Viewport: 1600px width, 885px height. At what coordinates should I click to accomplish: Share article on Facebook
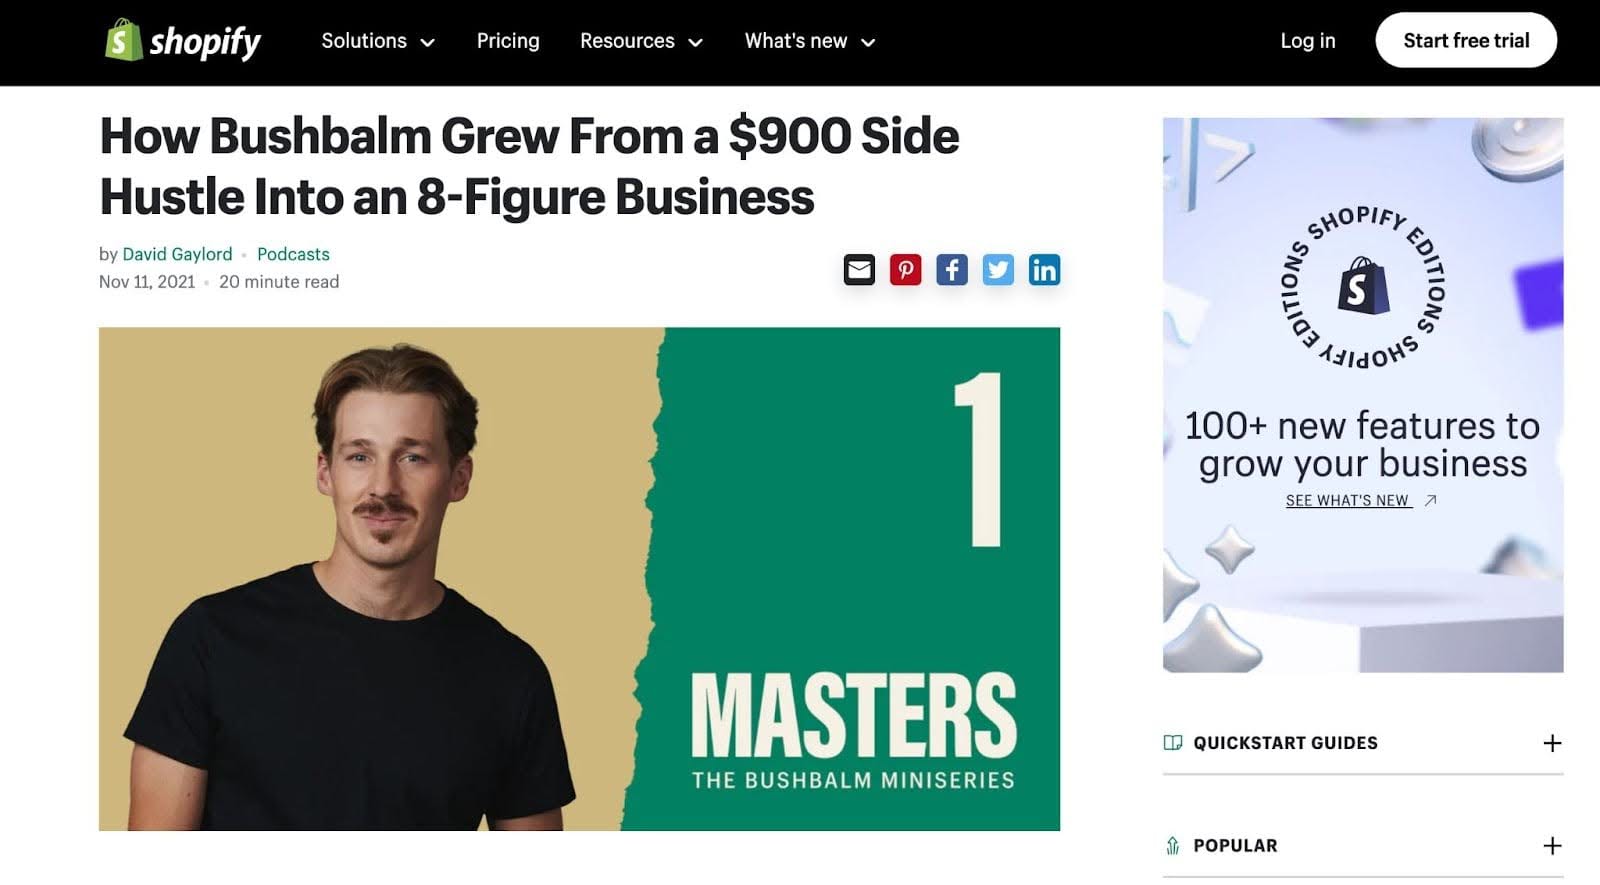pyautogui.click(x=952, y=270)
